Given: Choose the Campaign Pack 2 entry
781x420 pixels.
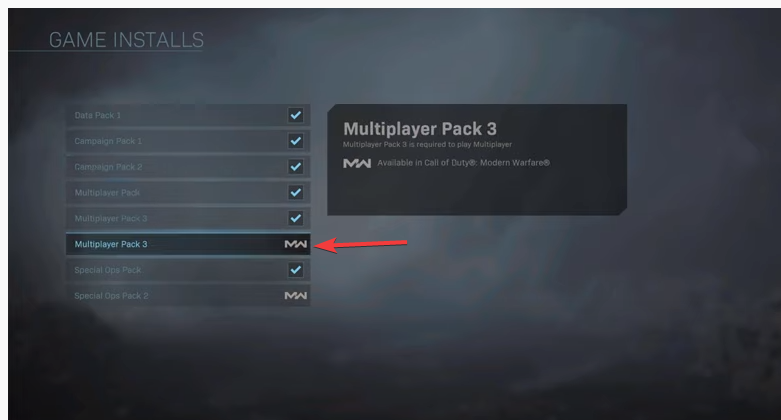Looking at the screenshot, I should 188,167.
